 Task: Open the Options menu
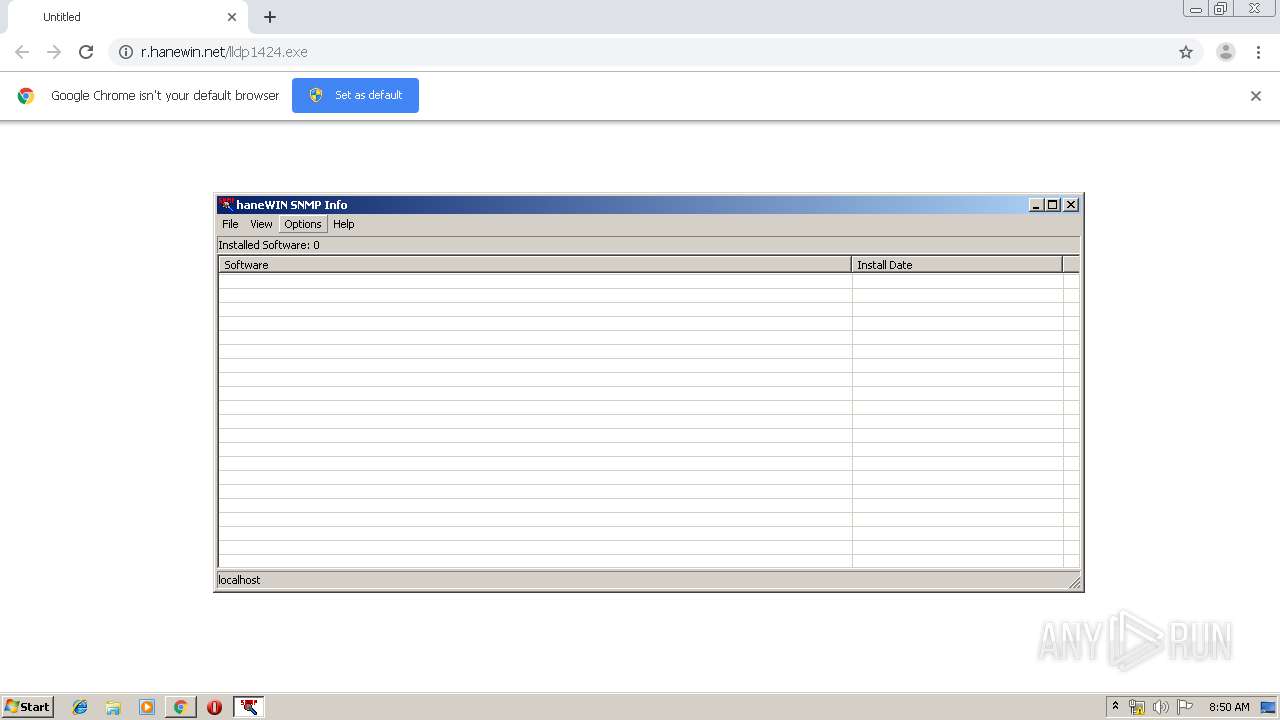tap(303, 224)
